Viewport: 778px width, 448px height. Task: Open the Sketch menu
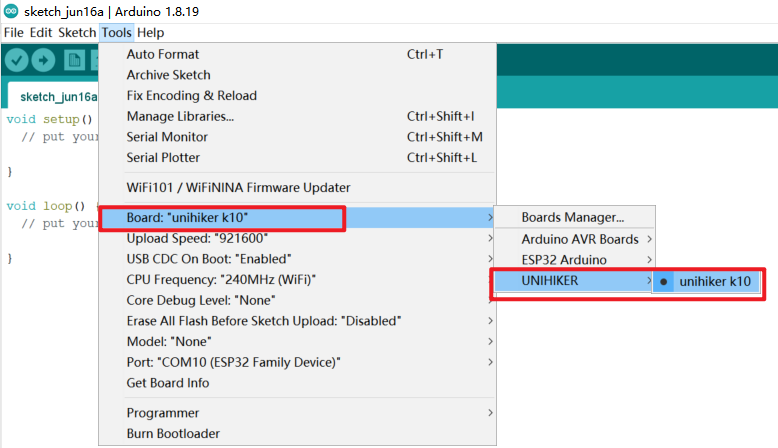pos(77,33)
